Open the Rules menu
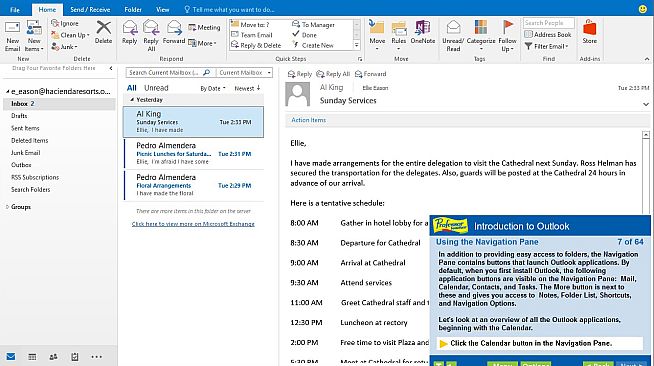 [x=398, y=36]
